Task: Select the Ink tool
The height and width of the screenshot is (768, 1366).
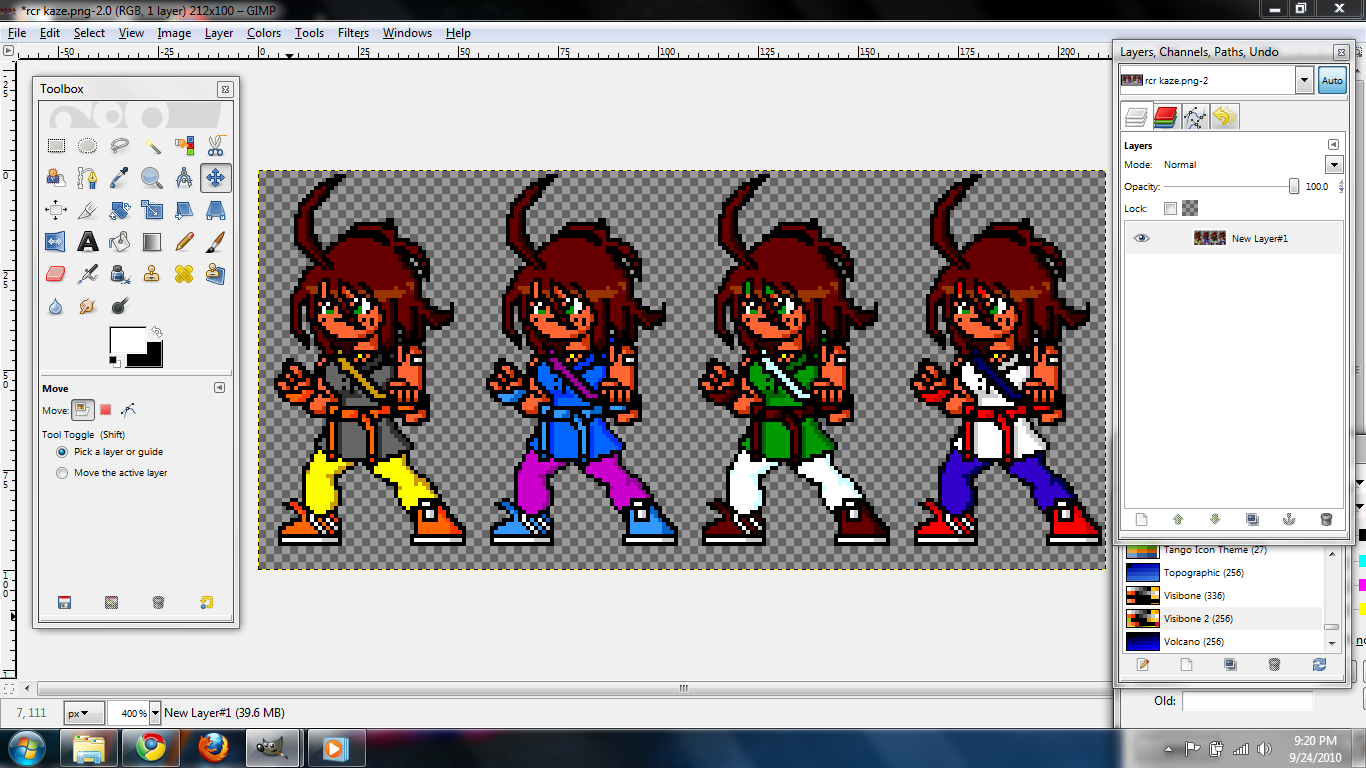Action: (120, 274)
